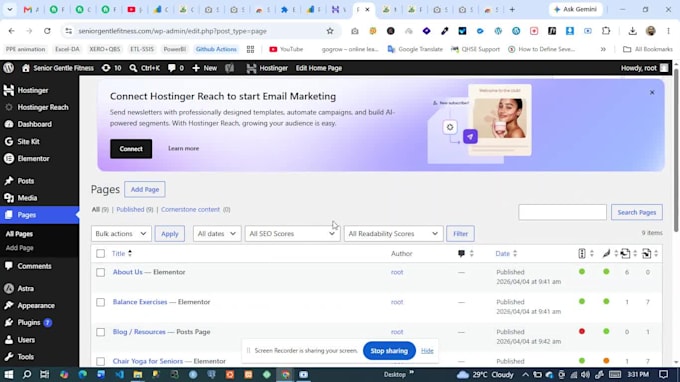Visit site via Senior Gentle Fitness link
680x382 pixels.
click(58, 68)
